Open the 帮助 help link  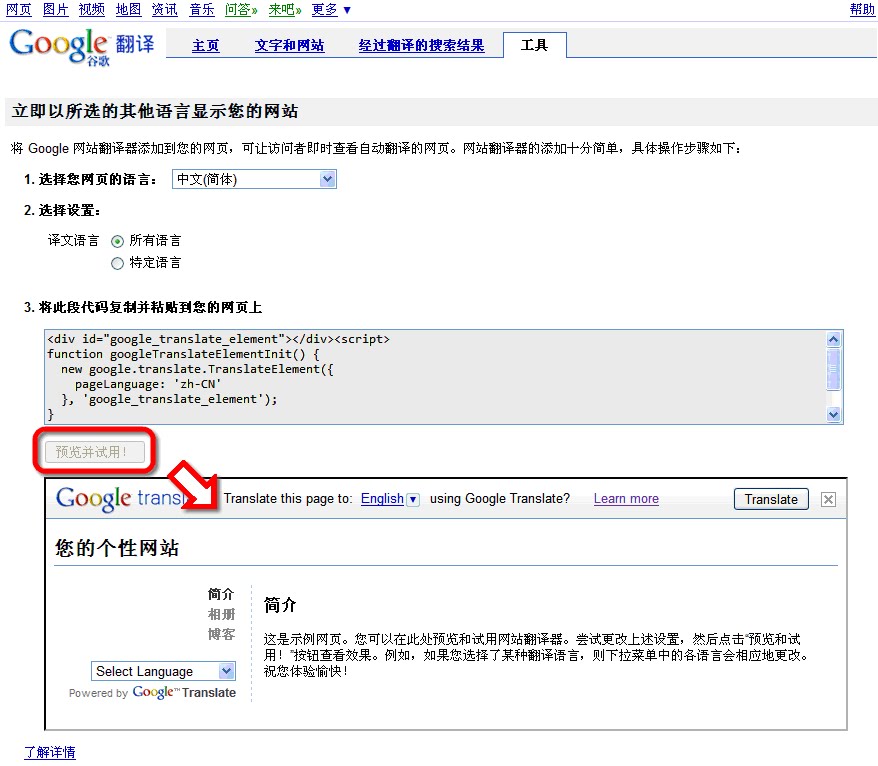862,10
